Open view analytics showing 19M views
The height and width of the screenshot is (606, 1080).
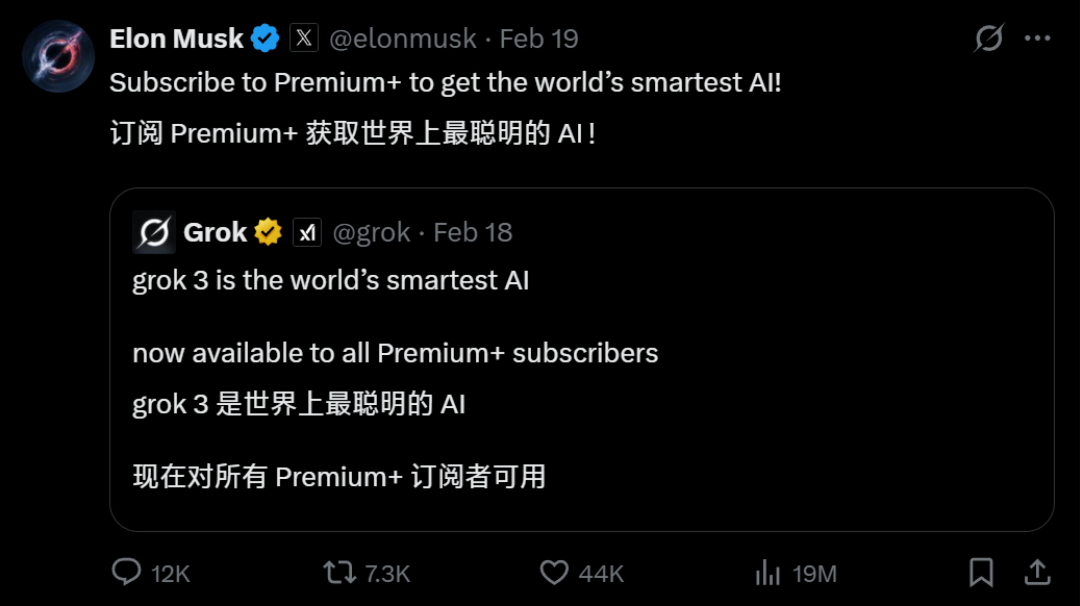tap(768, 573)
